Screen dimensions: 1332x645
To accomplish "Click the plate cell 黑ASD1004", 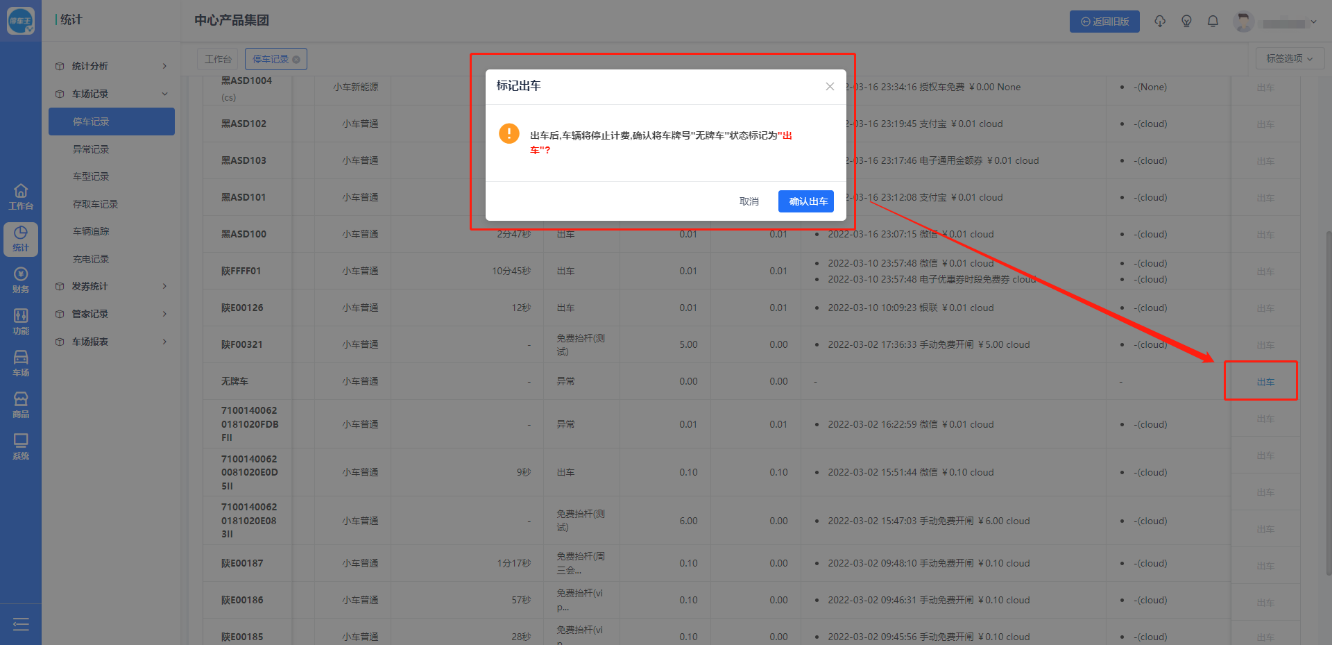I will (x=246, y=80).
